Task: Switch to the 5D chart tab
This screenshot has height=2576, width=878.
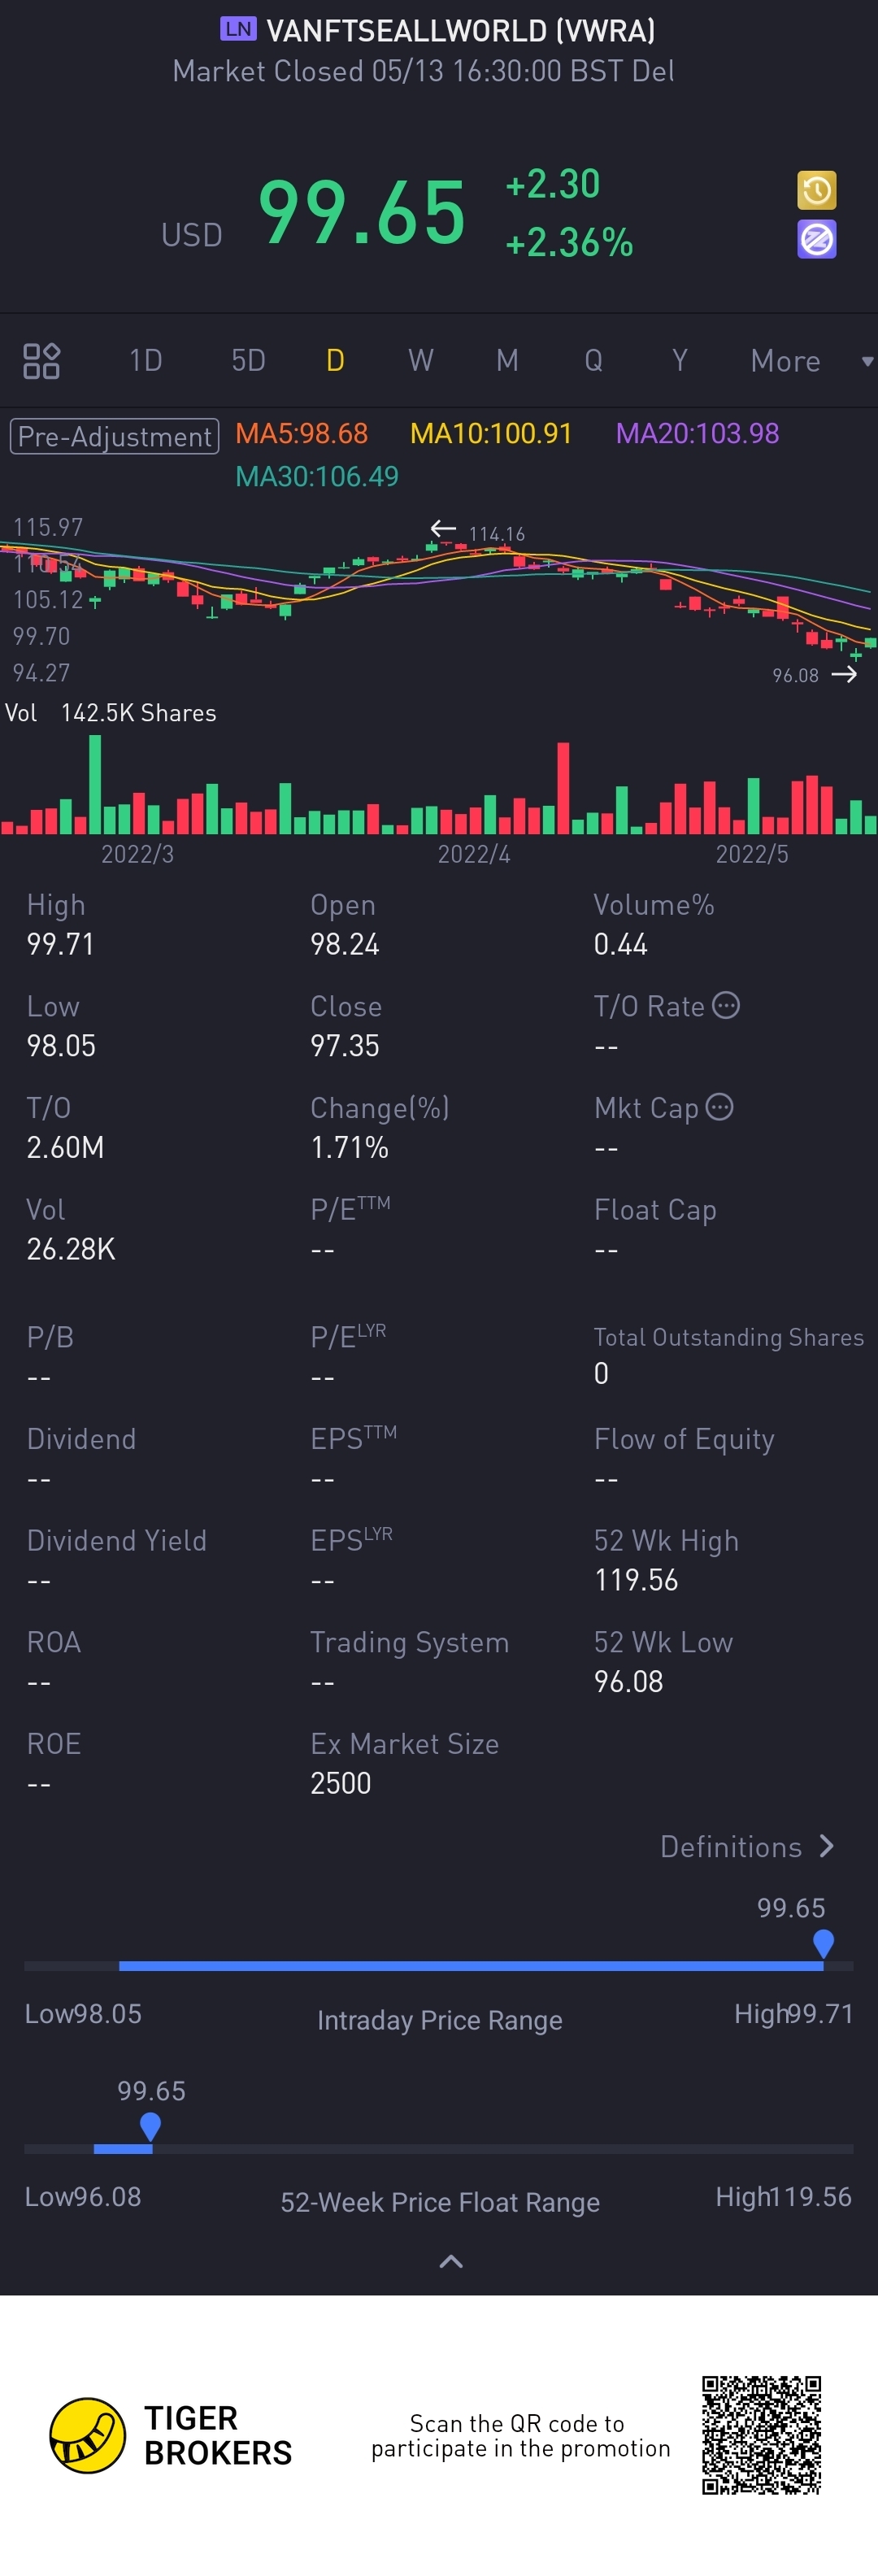Action: pos(248,361)
